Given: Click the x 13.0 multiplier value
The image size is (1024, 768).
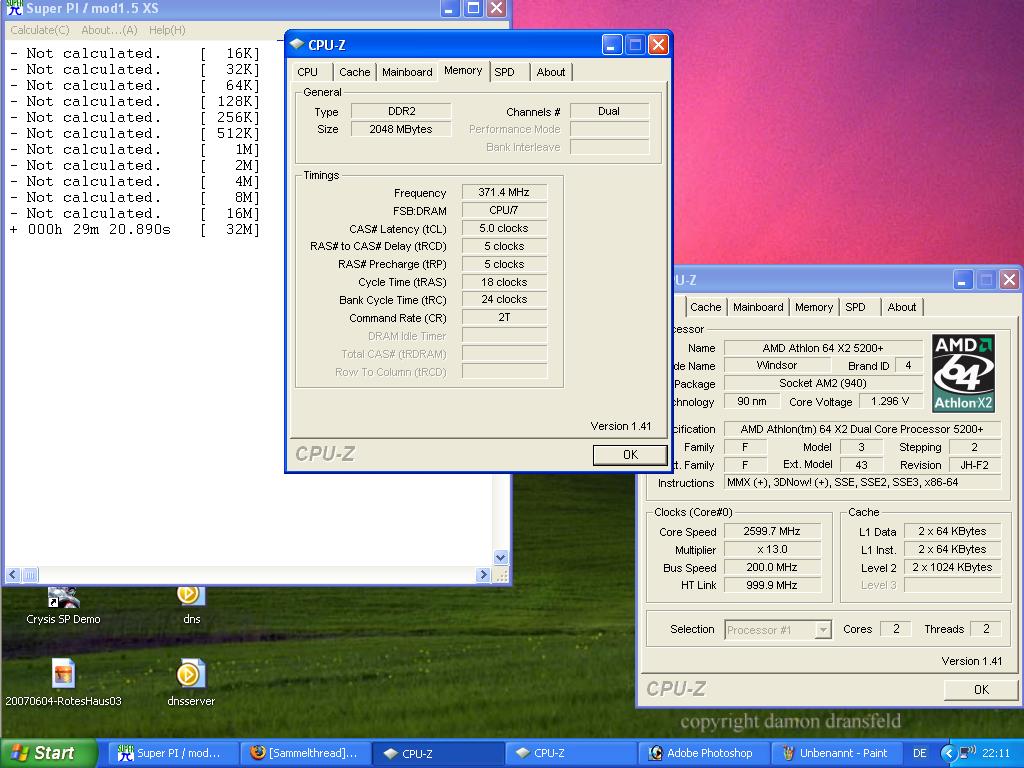Looking at the screenshot, I should [x=772, y=549].
